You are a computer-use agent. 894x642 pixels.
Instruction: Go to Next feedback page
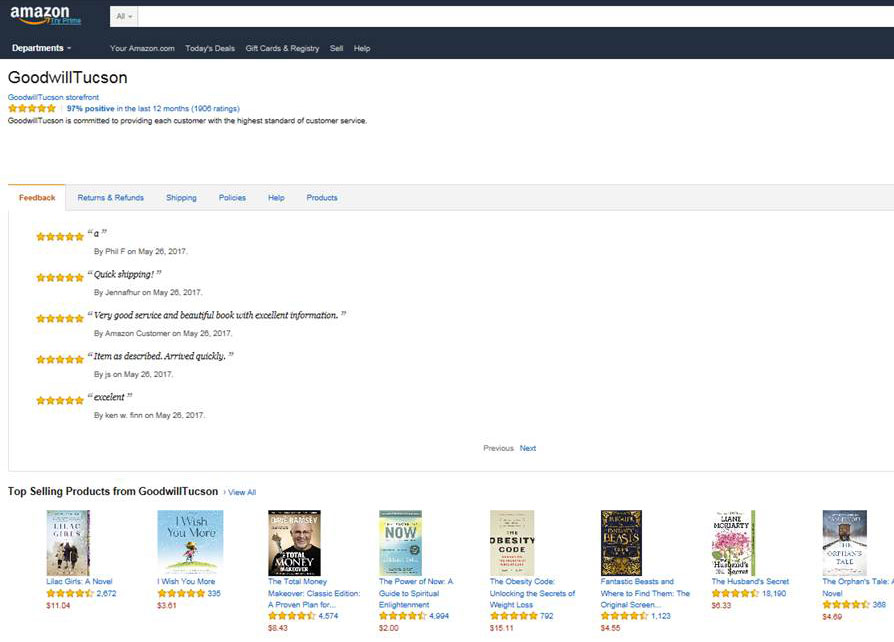(528, 448)
